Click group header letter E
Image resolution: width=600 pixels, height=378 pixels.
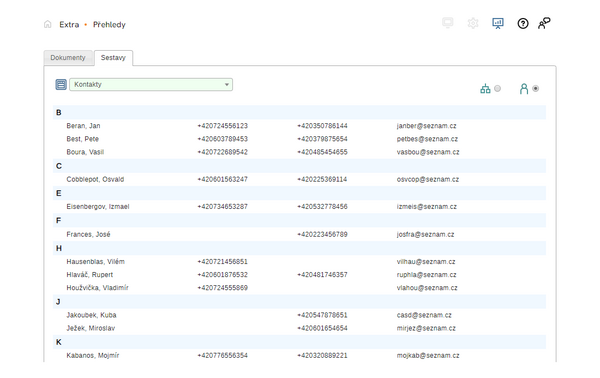(x=59, y=193)
